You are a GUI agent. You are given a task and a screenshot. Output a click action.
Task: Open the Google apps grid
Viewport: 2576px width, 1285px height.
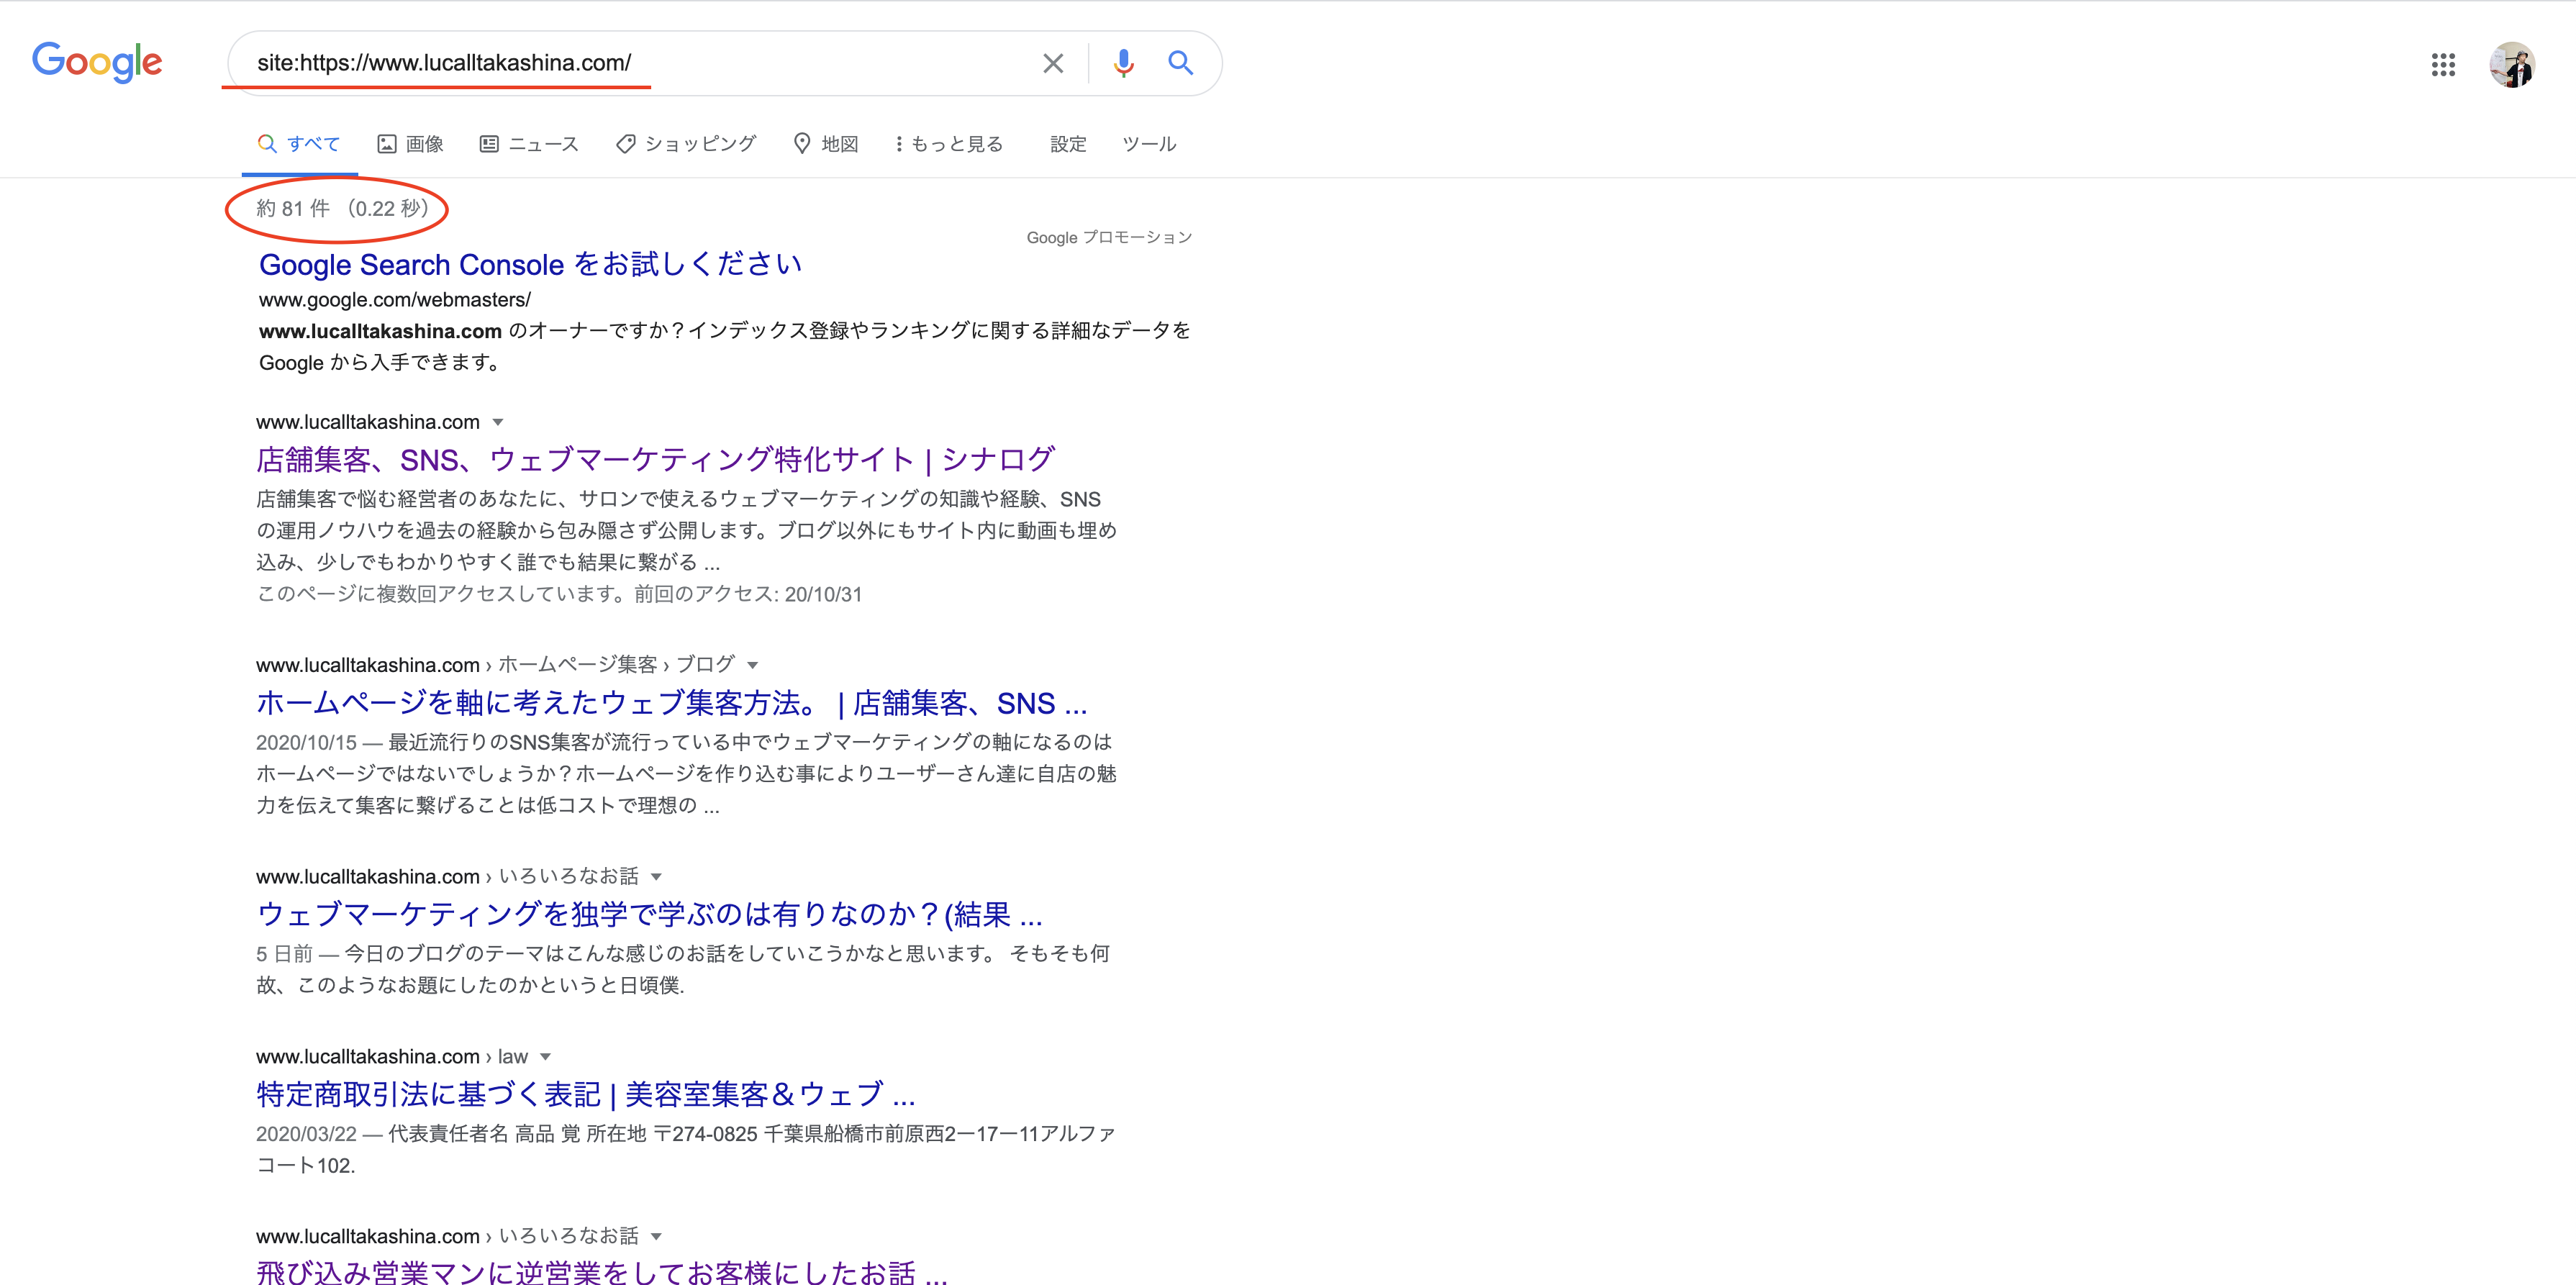[2443, 65]
